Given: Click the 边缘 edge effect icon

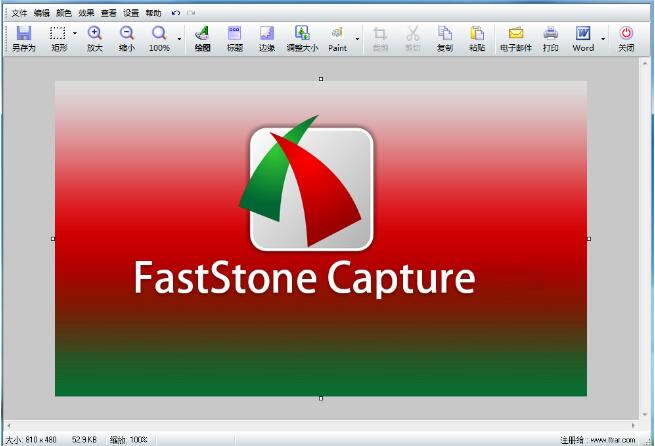Looking at the screenshot, I should tap(267, 38).
